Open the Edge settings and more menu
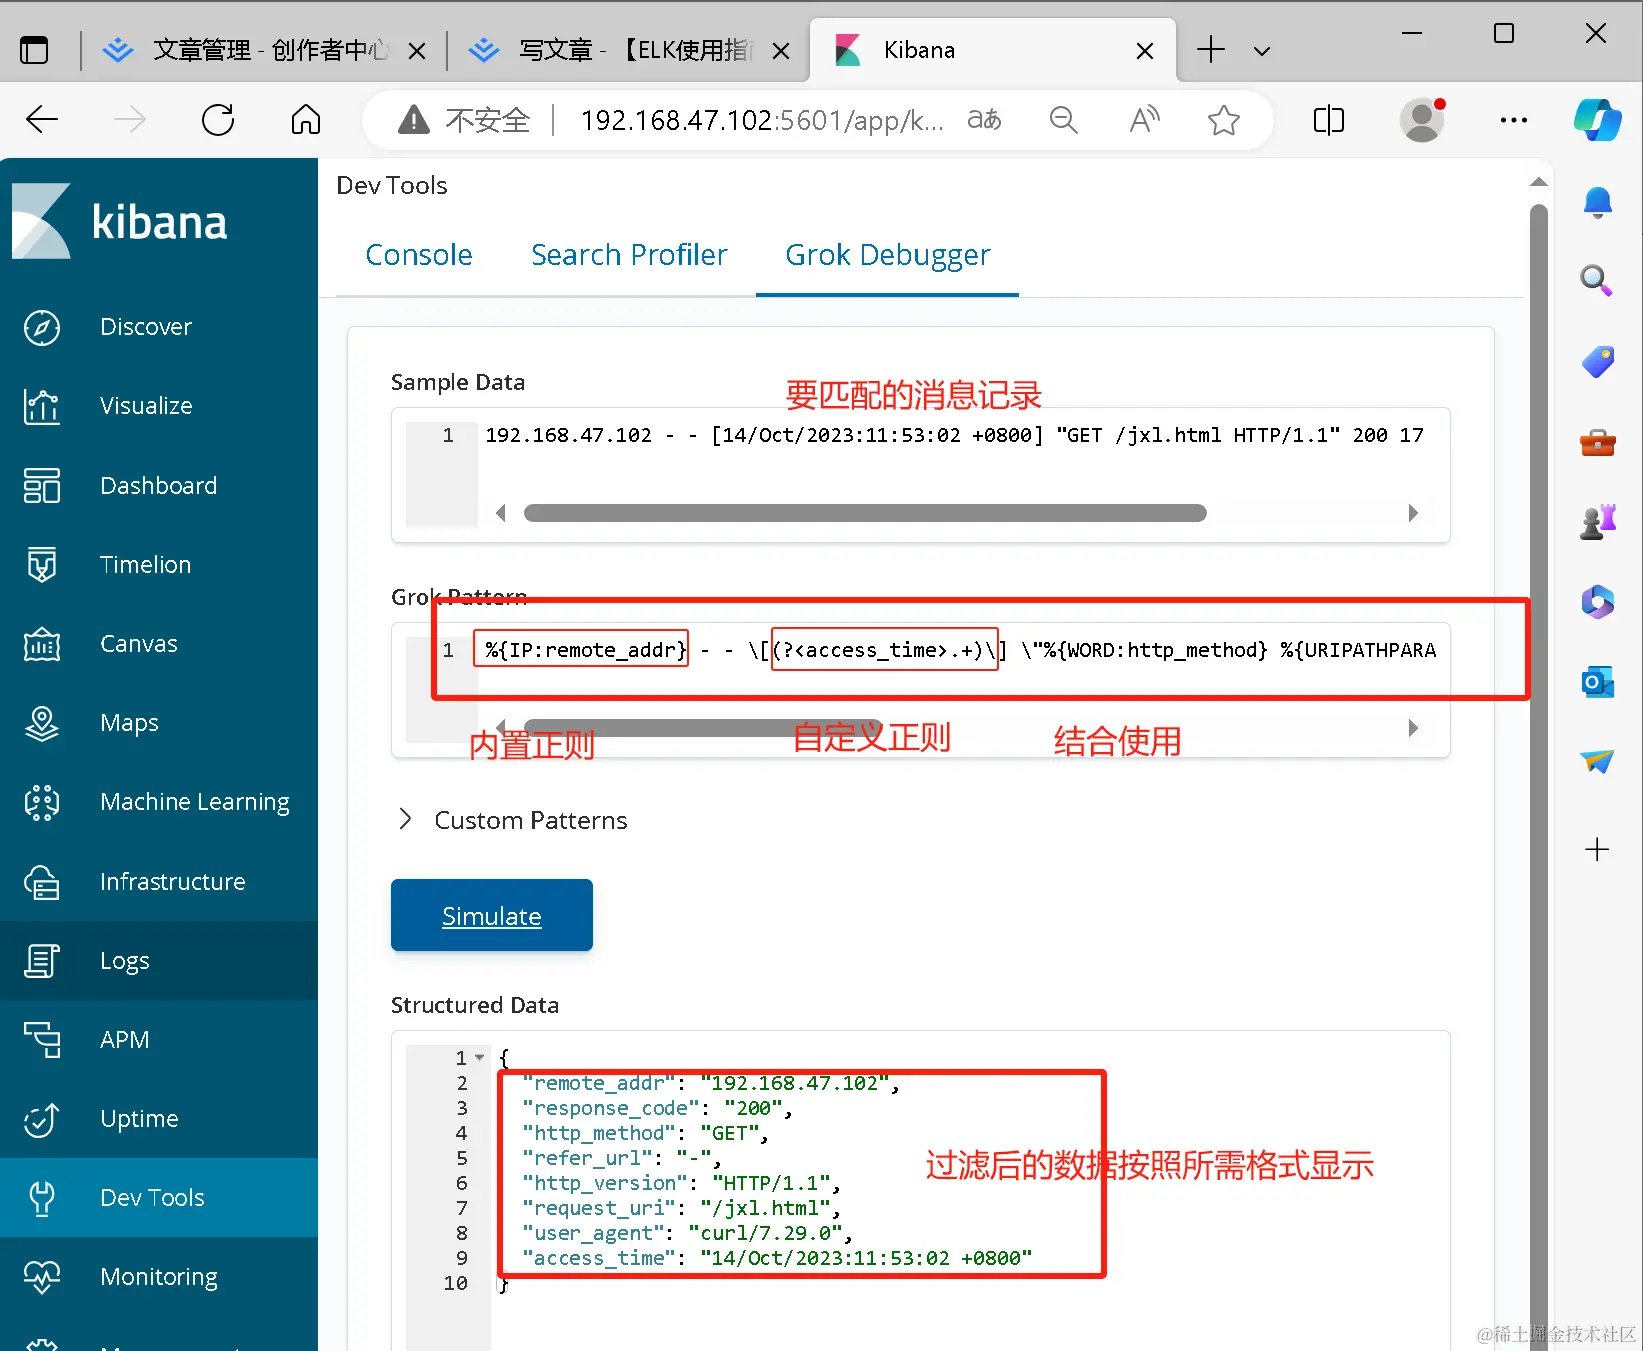The height and width of the screenshot is (1351, 1643). coord(1514,120)
